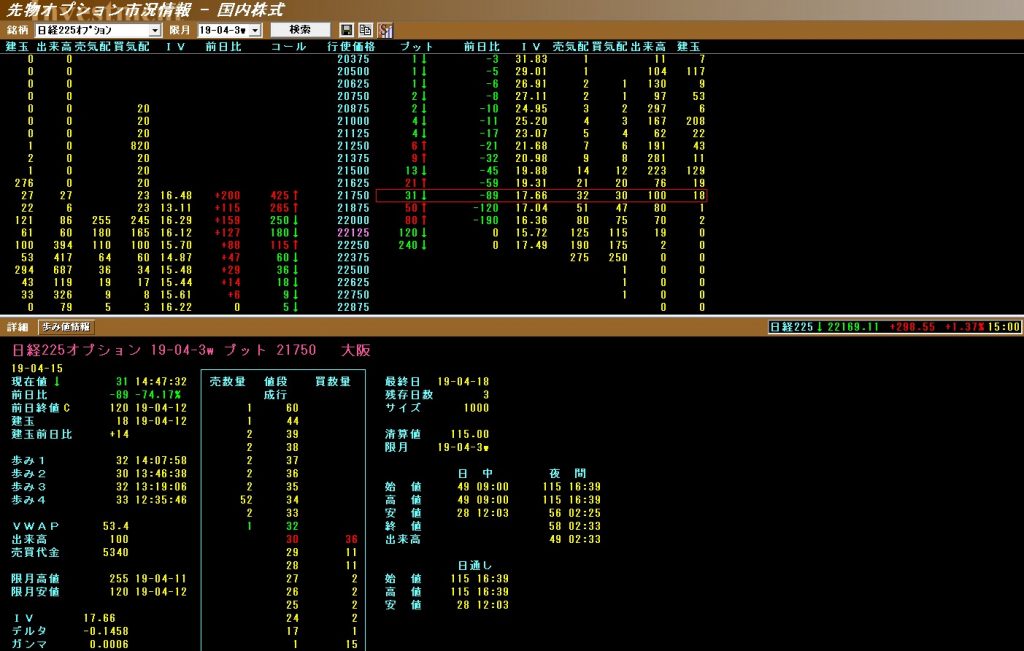Select strike price 21875 row
The image size is (1024, 651).
(353, 208)
